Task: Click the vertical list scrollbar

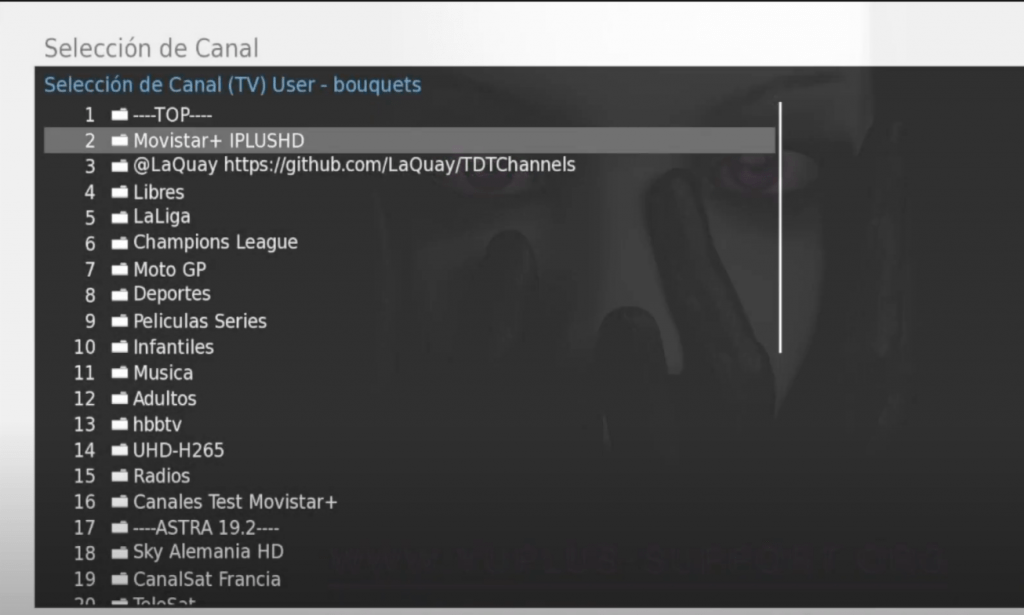Action: click(780, 227)
